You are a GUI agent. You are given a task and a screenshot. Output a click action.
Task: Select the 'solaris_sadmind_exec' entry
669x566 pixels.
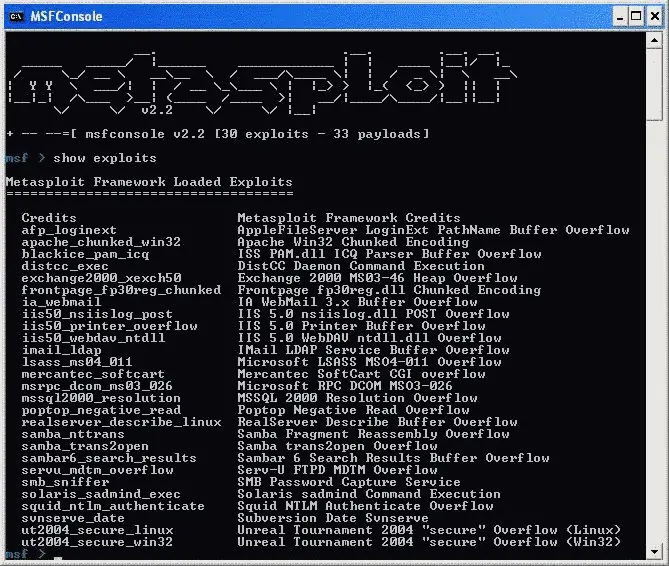click(101, 494)
